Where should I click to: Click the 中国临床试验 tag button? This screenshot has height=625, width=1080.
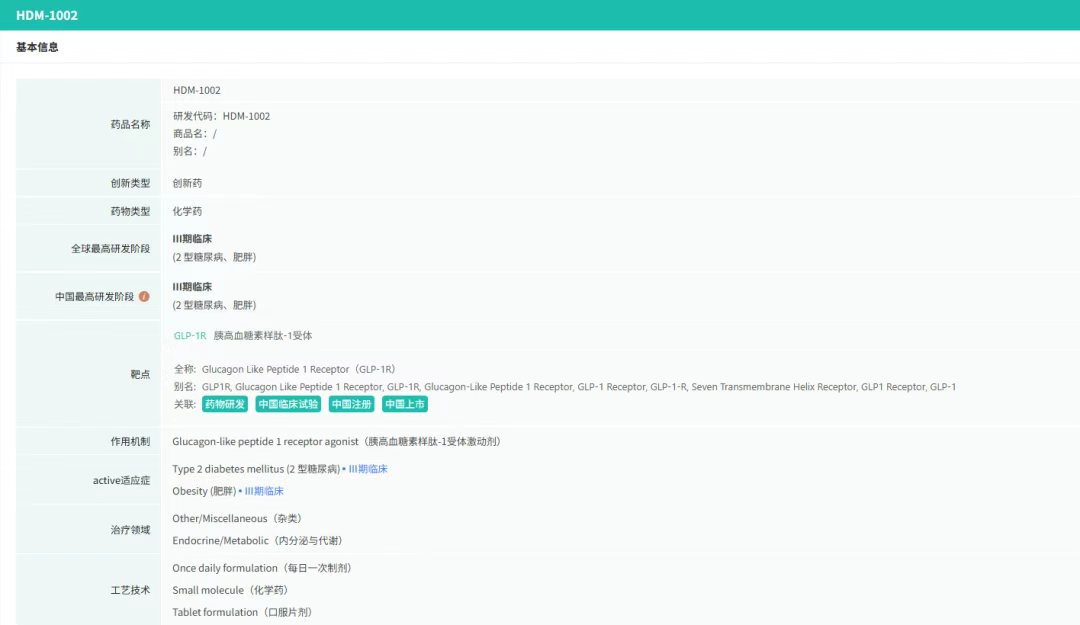pyautogui.click(x=288, y=404)
